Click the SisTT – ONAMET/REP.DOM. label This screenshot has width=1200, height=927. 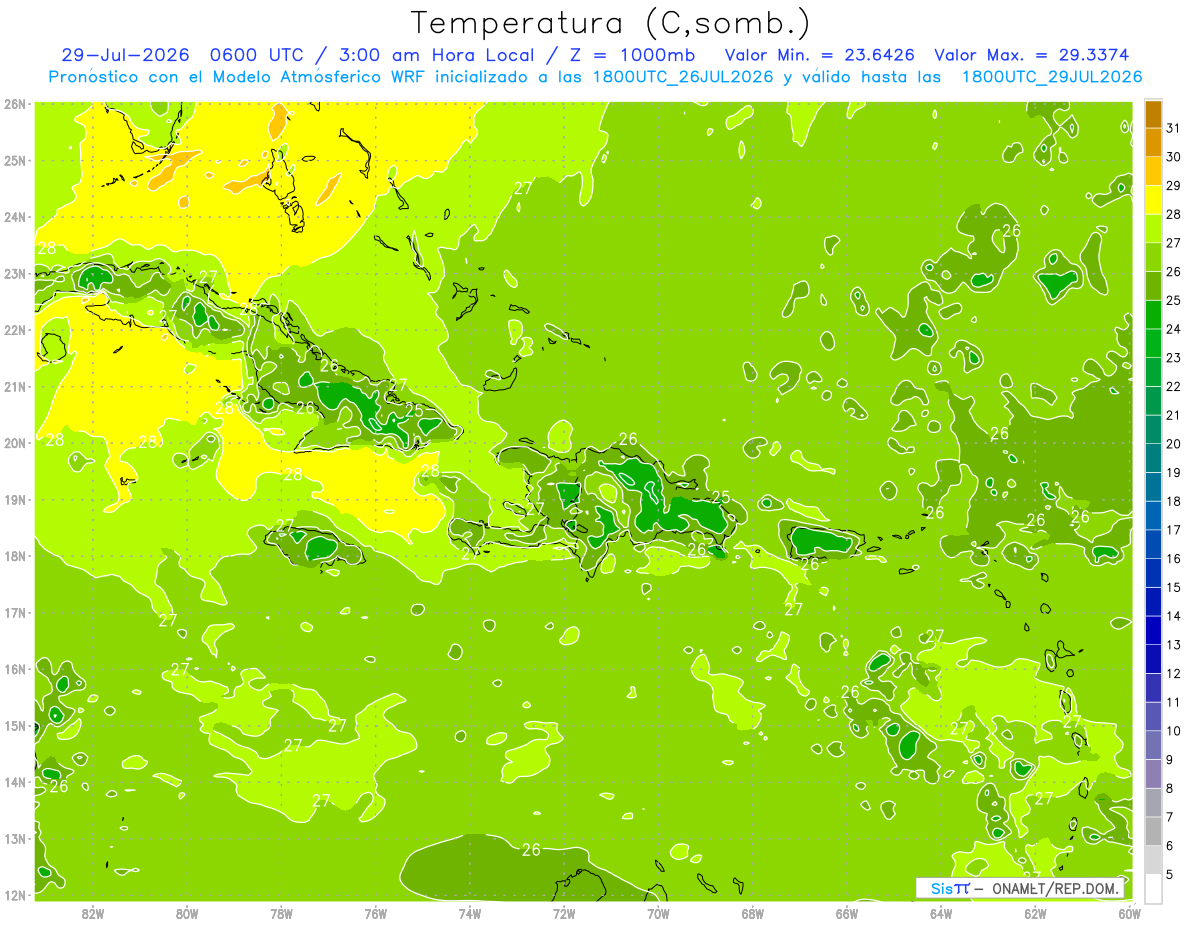point(1019,888)
